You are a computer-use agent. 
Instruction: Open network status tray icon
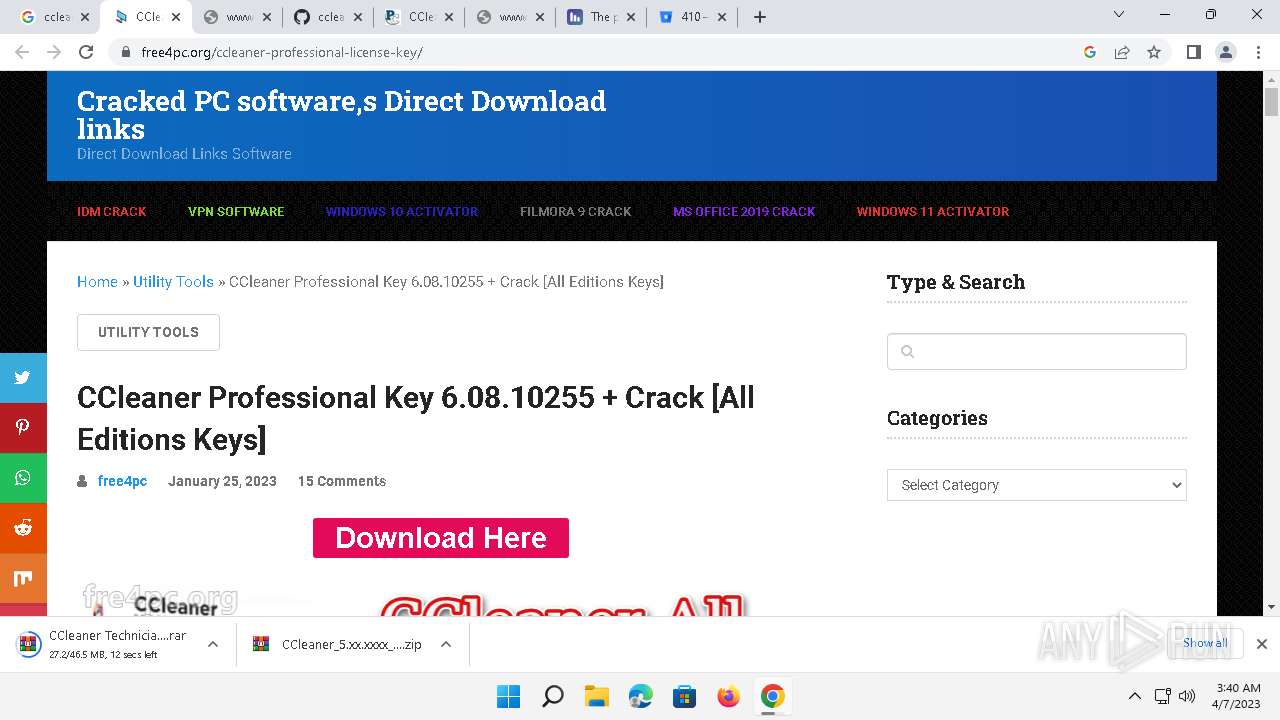coord(1163,696)
